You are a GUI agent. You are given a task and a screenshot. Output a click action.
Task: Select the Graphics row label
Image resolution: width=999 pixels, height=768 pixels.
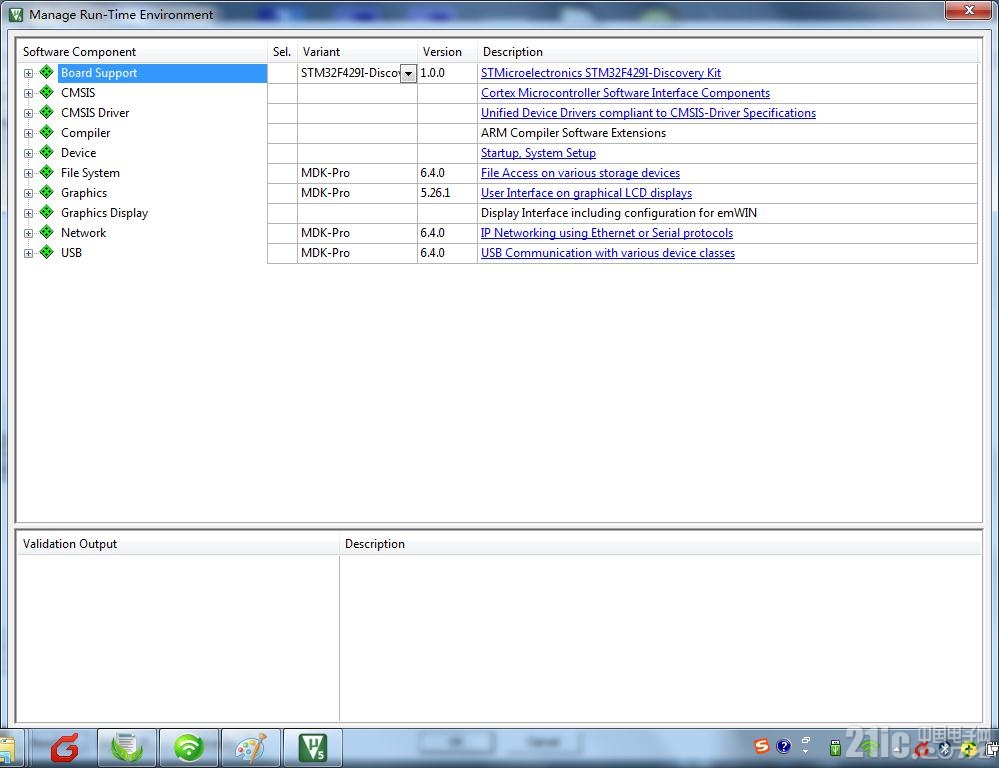click(83, 193)
